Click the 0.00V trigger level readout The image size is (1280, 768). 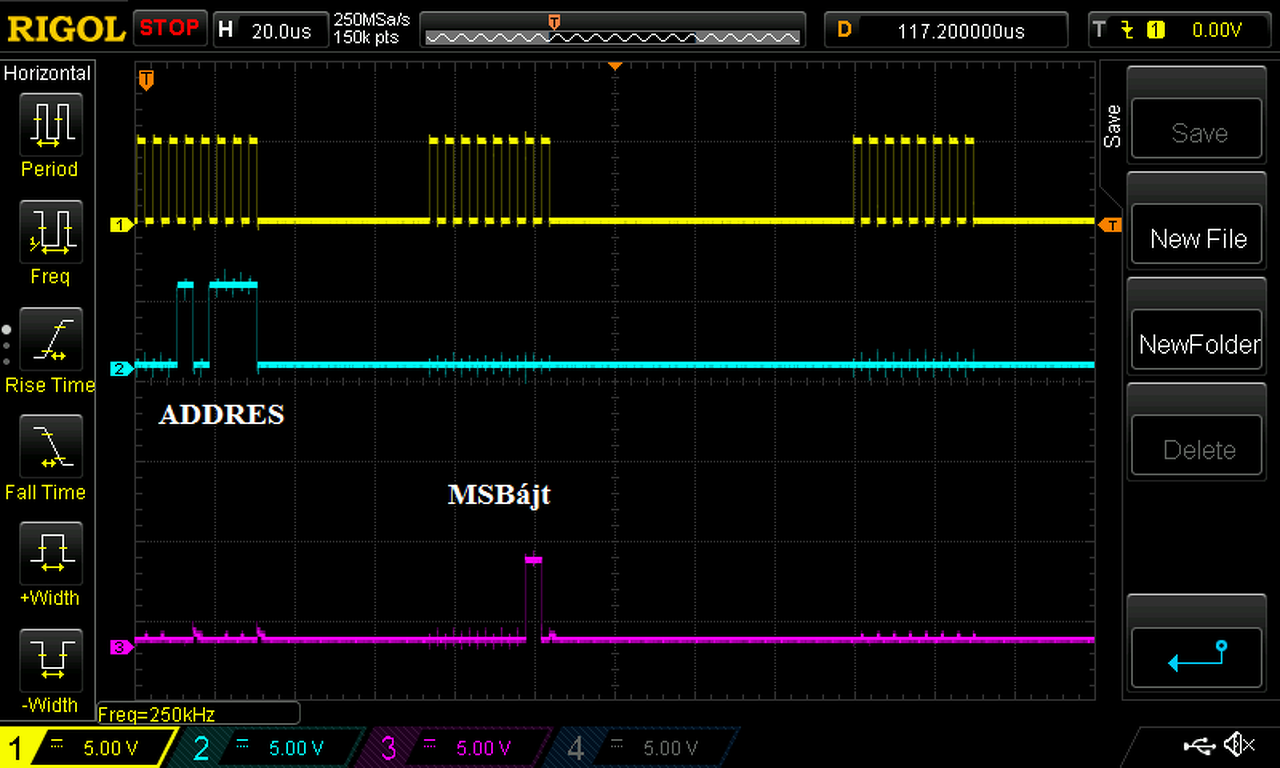click(x=1216, y=30)
